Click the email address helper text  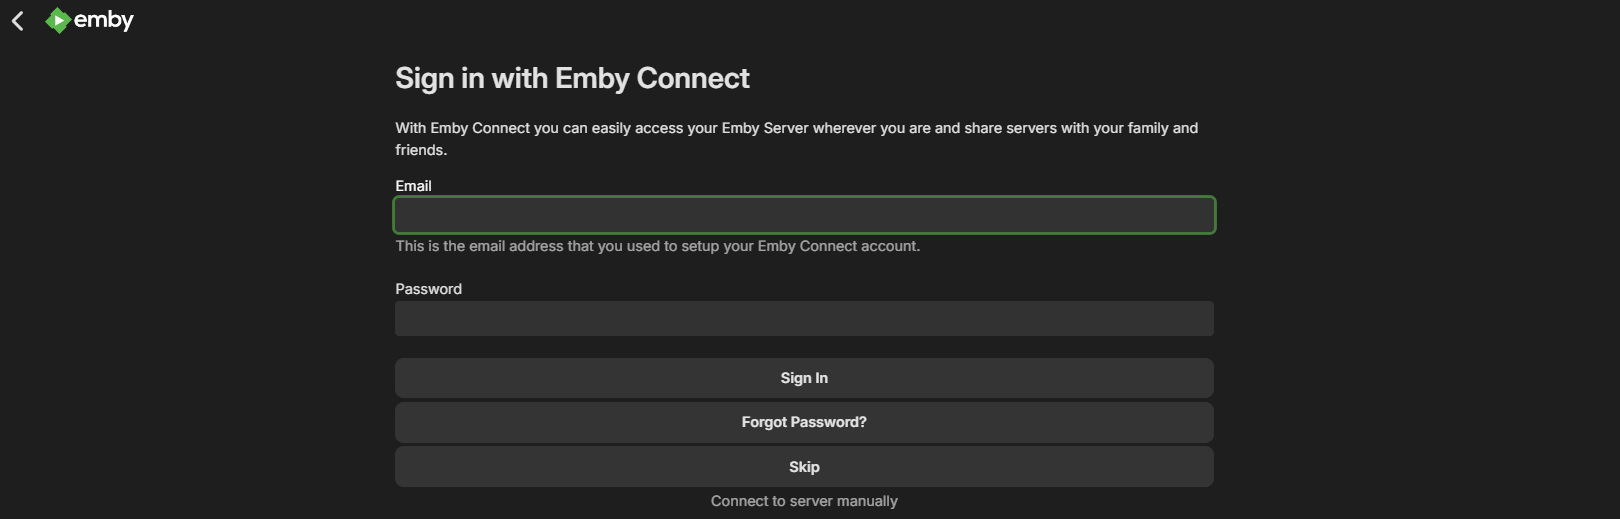click(x=657, y=246)
